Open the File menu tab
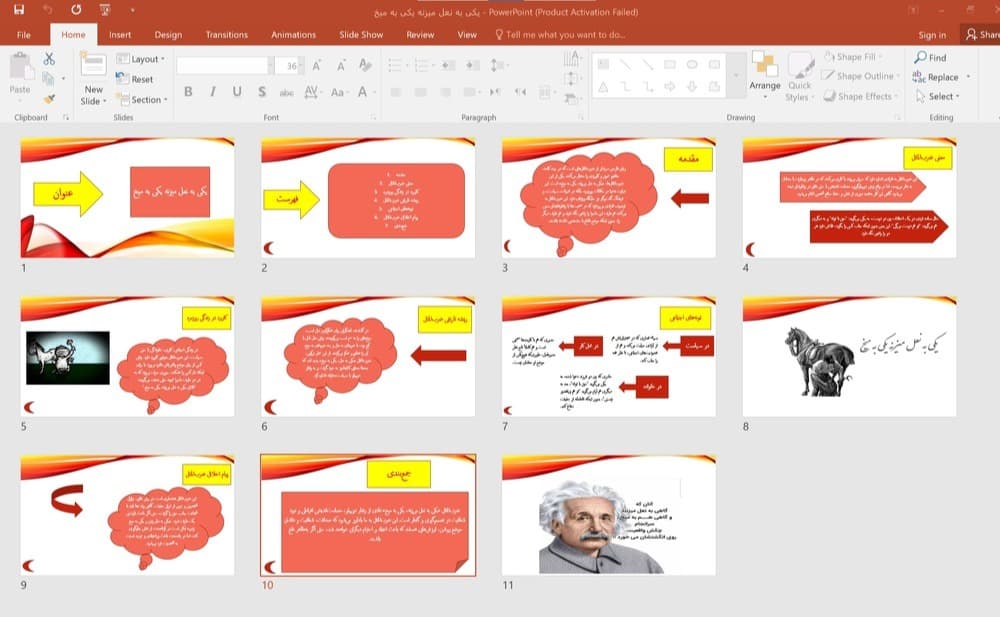This screenshot has height=617, width=1000. [24, 34]
